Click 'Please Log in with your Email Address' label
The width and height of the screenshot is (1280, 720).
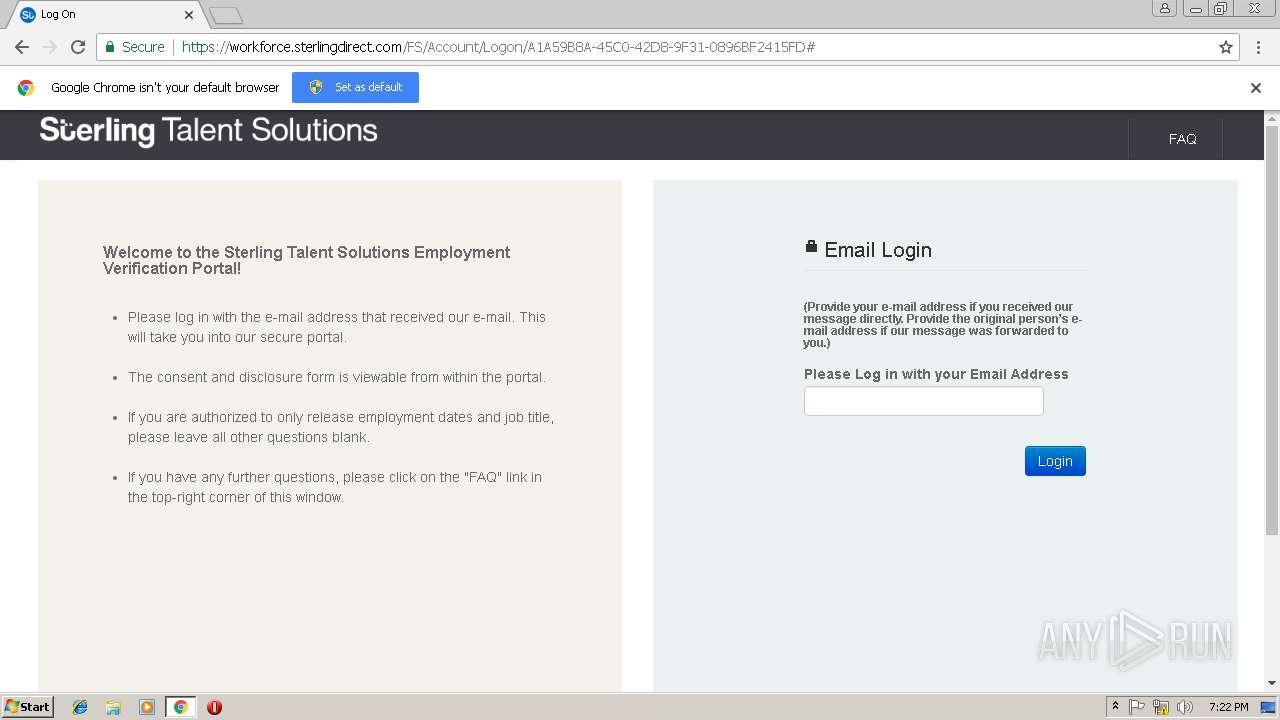click(936, 374)
